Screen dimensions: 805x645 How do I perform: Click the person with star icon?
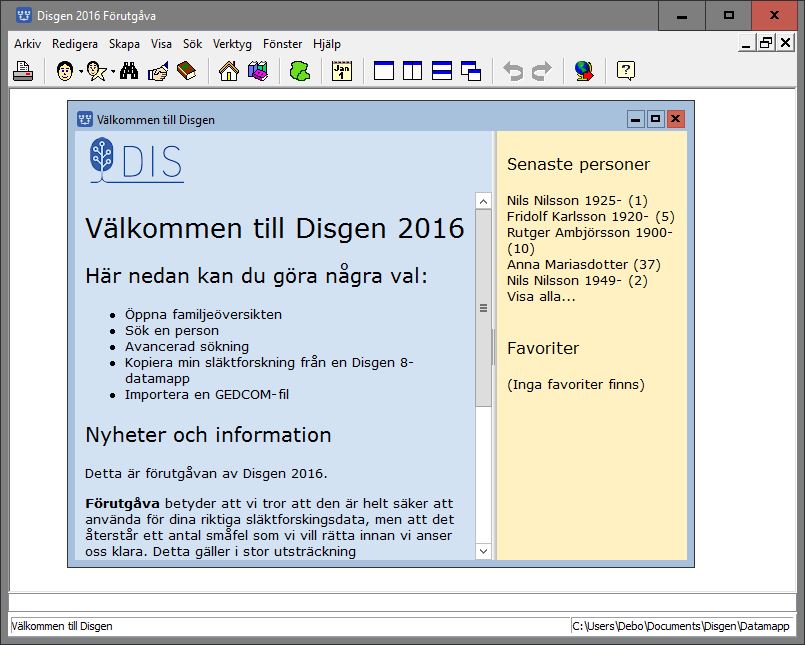pyautogui.click(x=97, y=71)
